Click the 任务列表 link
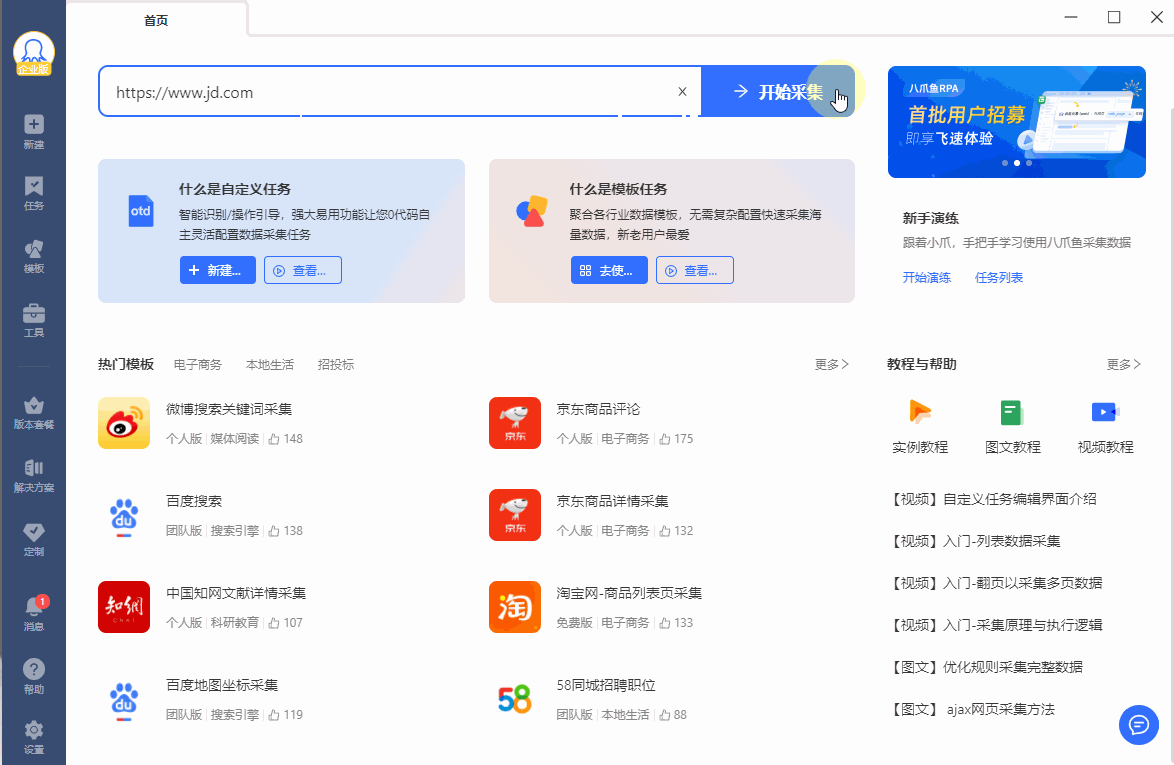 click(999, 278)
